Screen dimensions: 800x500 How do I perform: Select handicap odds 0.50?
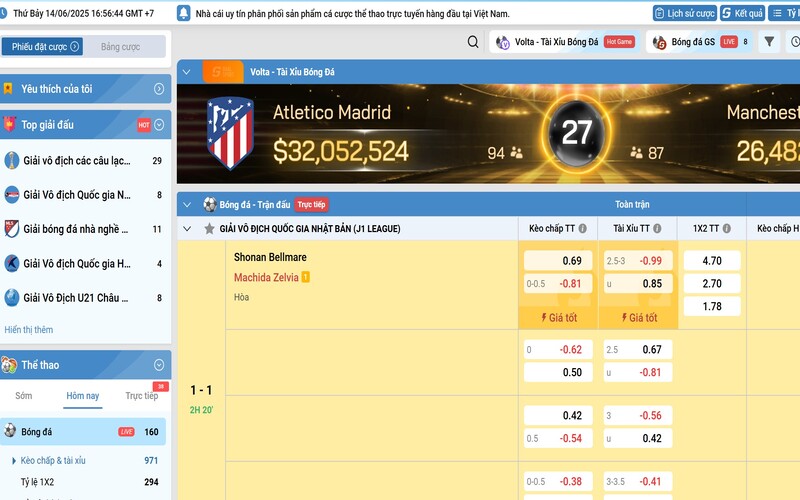(558, 372)
